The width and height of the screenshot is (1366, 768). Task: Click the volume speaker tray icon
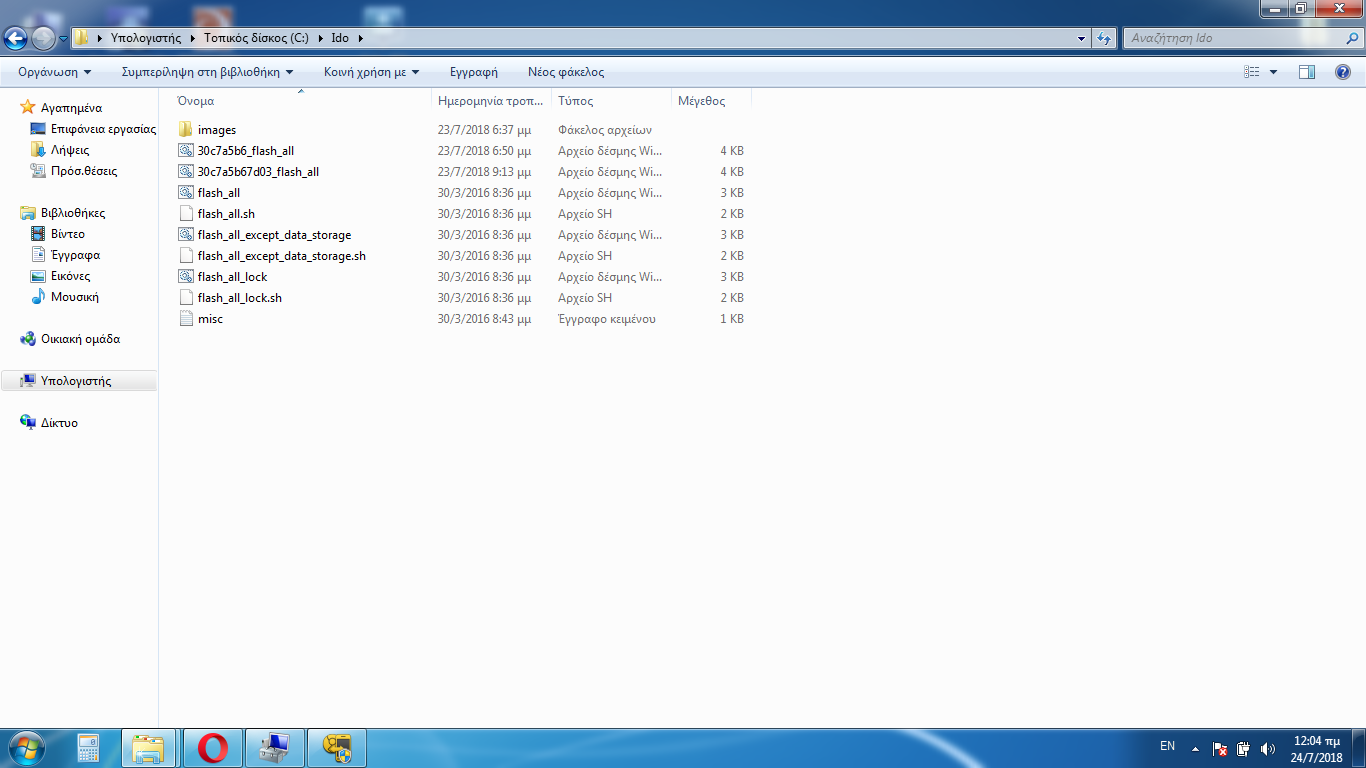click(x=1268, y=748)
